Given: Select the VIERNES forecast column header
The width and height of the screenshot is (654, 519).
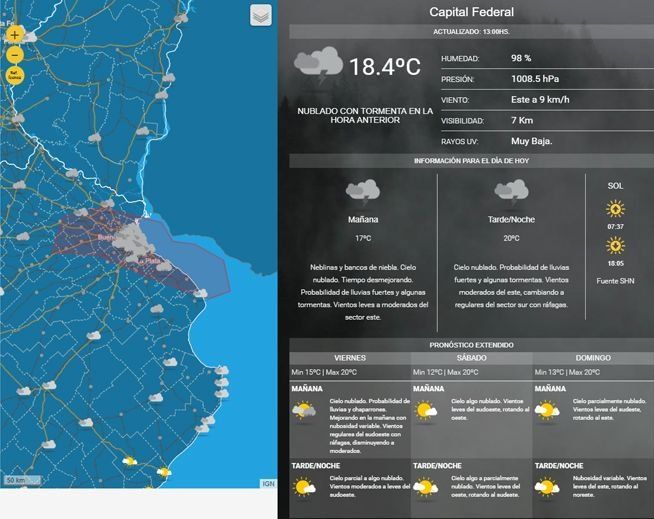Looking at the screenshot, I should [349, 357].
